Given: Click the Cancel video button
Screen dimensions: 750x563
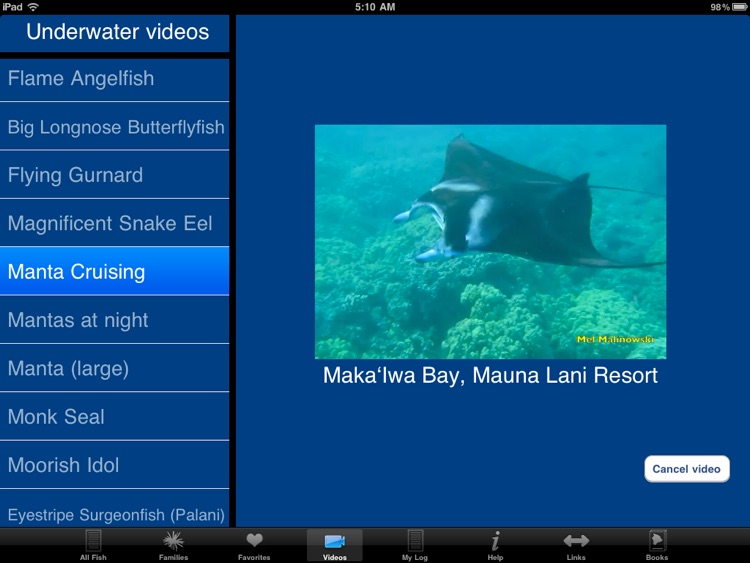Looking at the screenshot, I should 686,469.
